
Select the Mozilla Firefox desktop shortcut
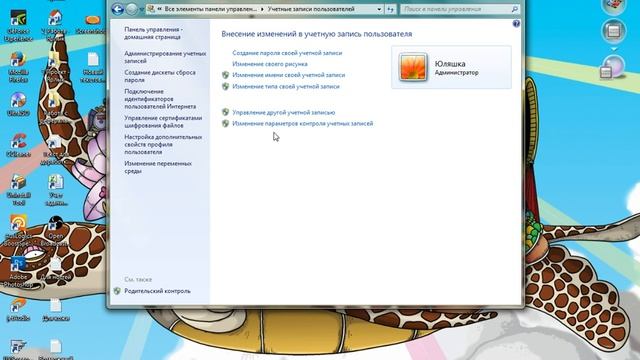(x=18, y=67)
